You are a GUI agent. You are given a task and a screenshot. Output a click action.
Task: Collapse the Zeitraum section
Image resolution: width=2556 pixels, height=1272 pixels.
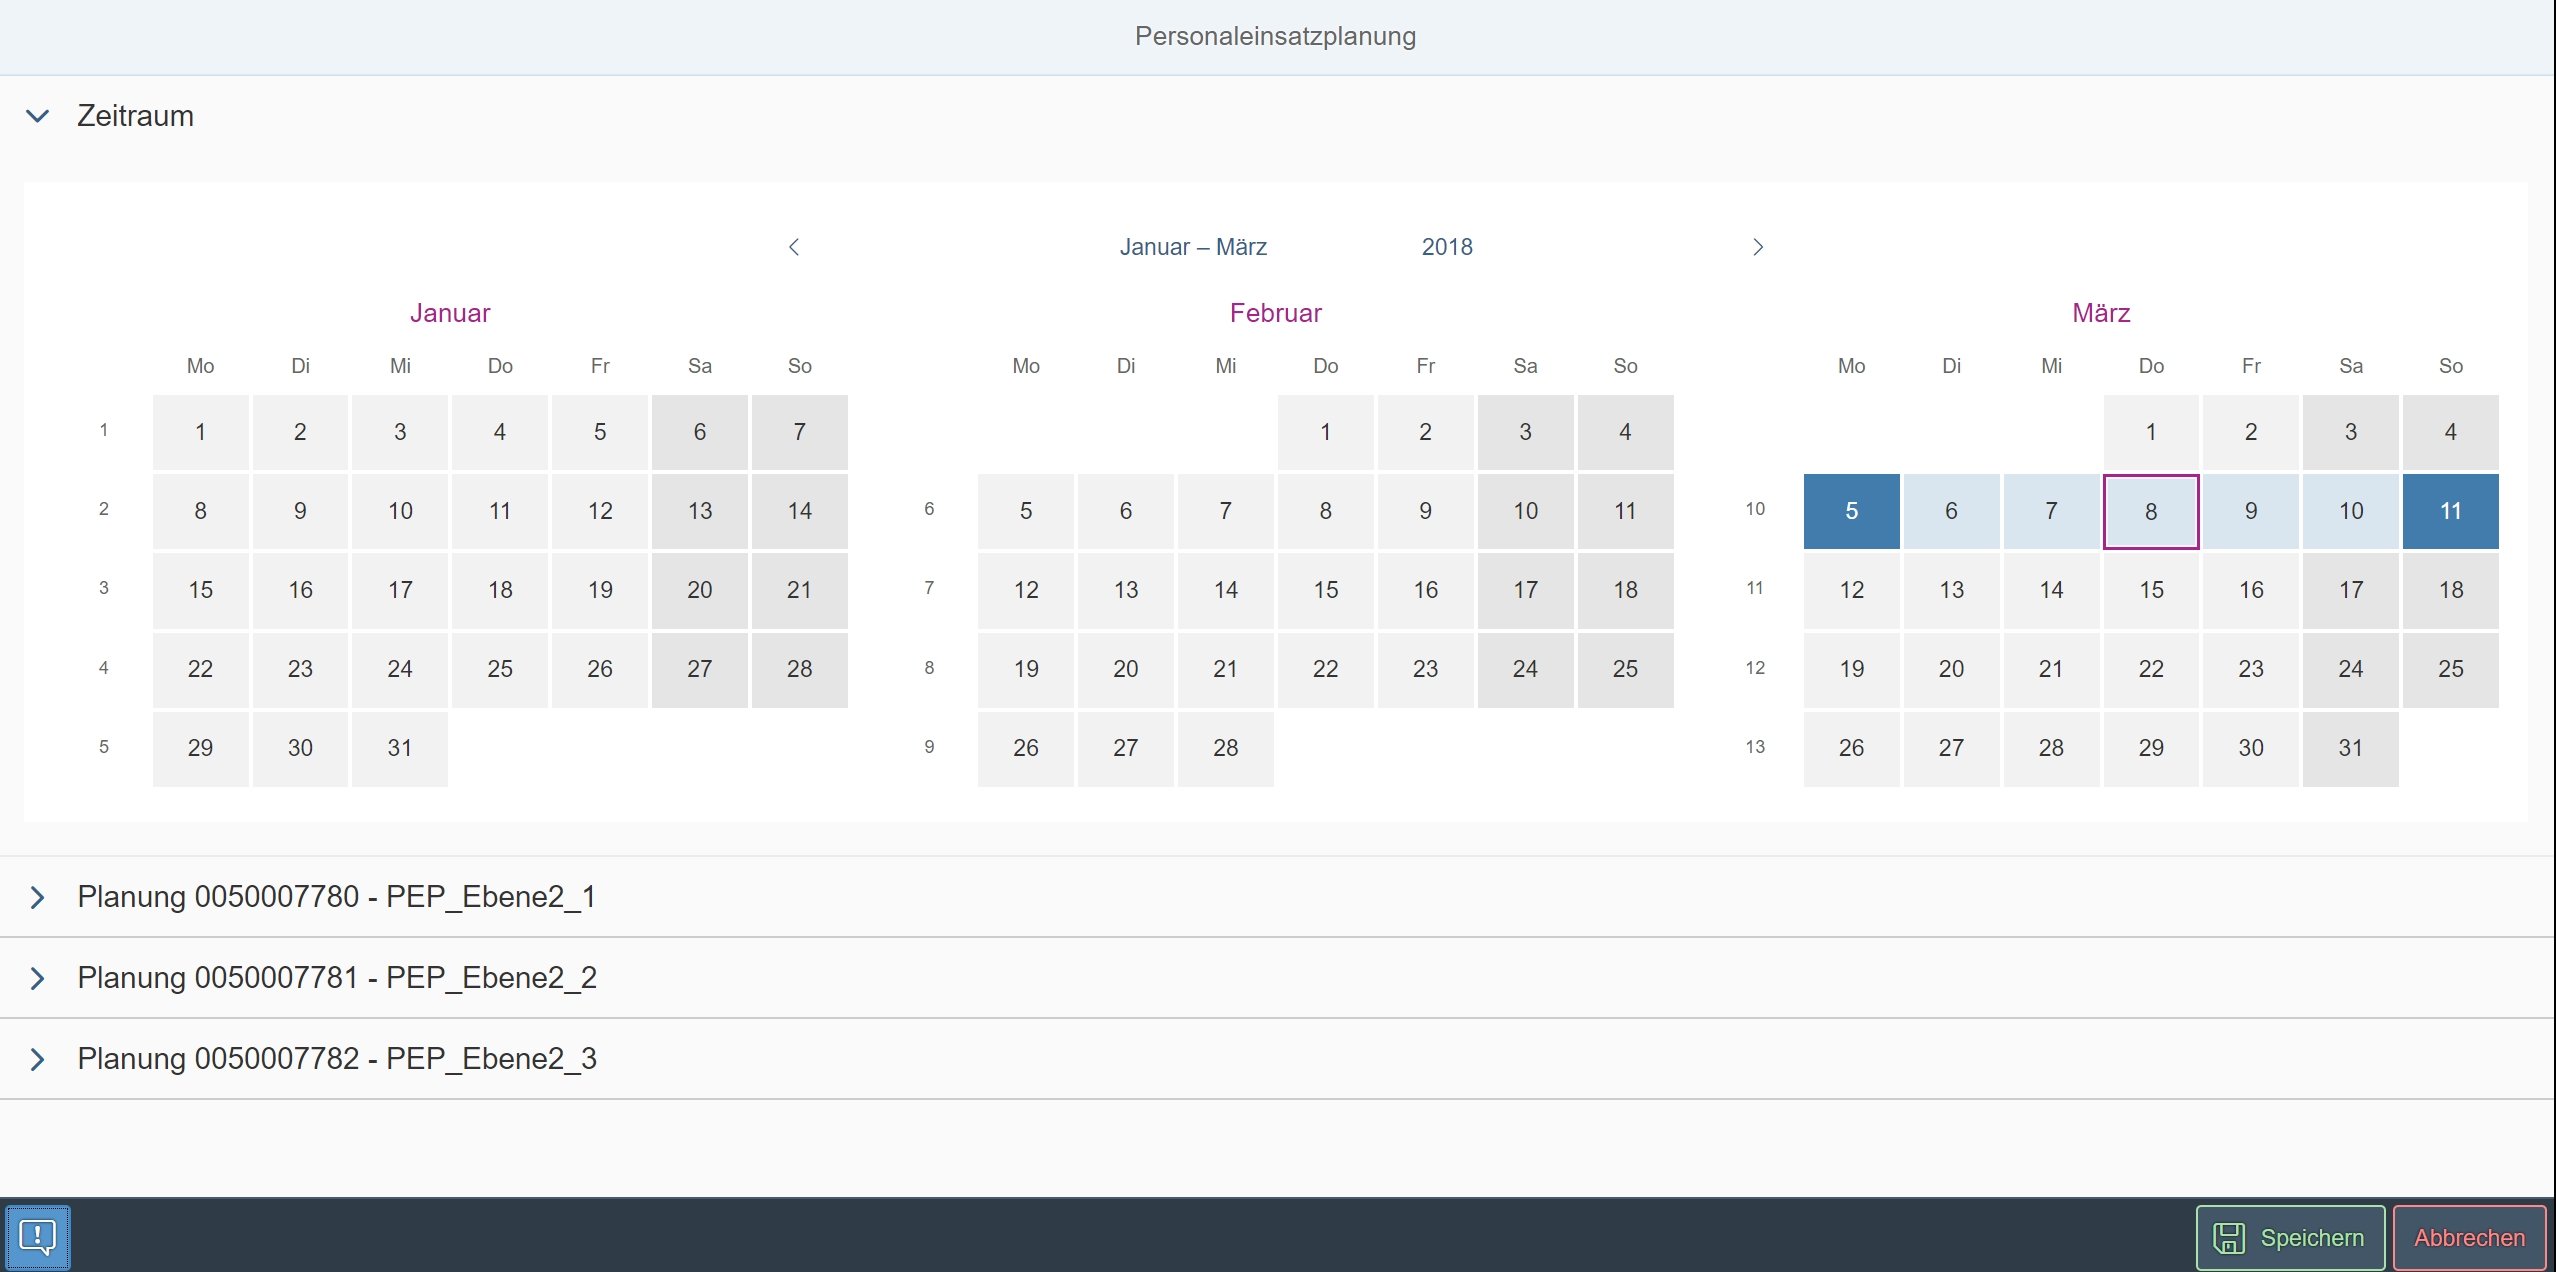[38, 116]
